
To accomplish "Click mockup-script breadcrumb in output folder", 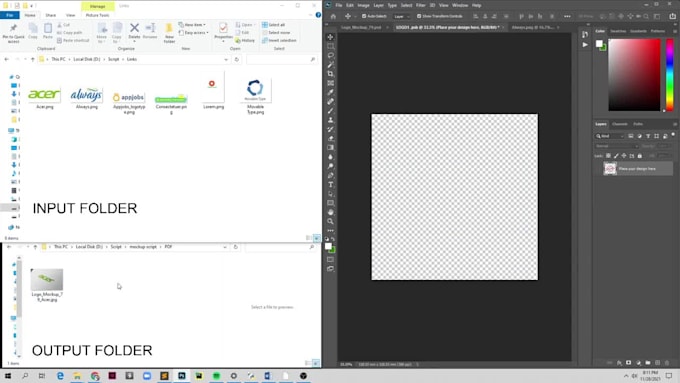I will (143, 247).
